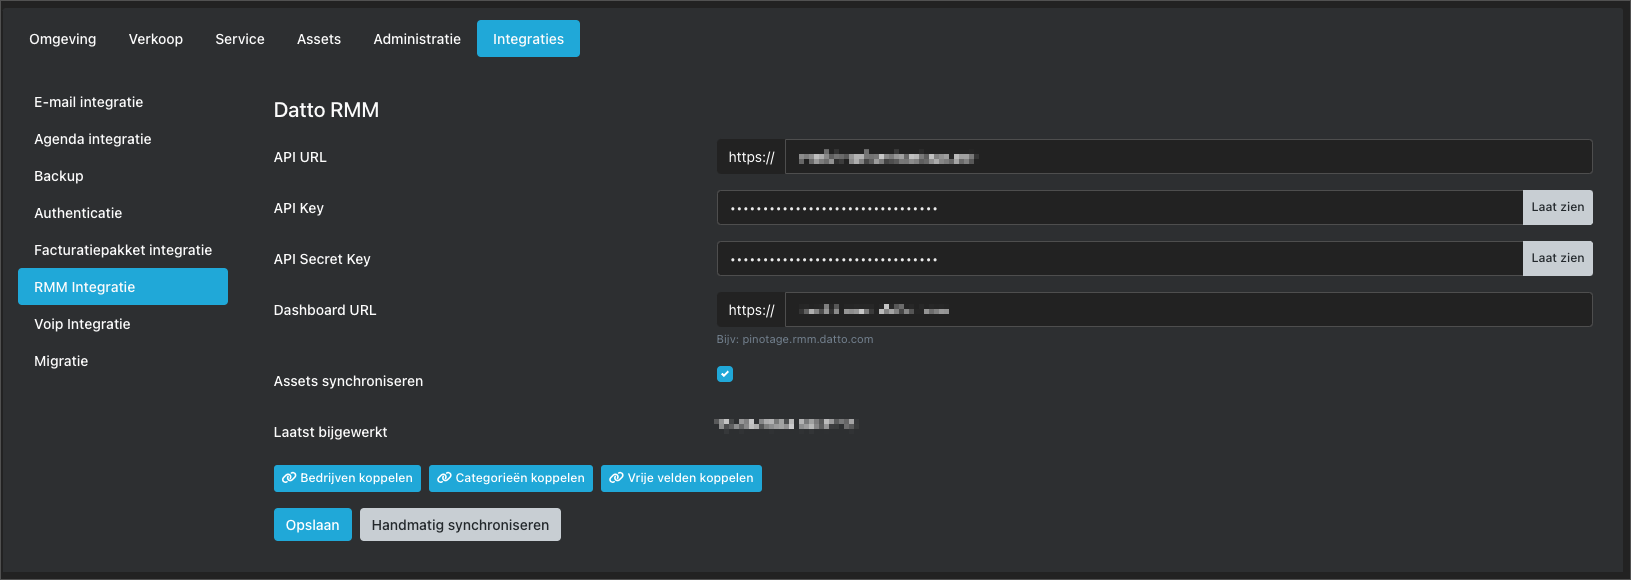
Task: Open E-mail integratie in sidebar
Action: pyautogui.click(x=123, y=102)
